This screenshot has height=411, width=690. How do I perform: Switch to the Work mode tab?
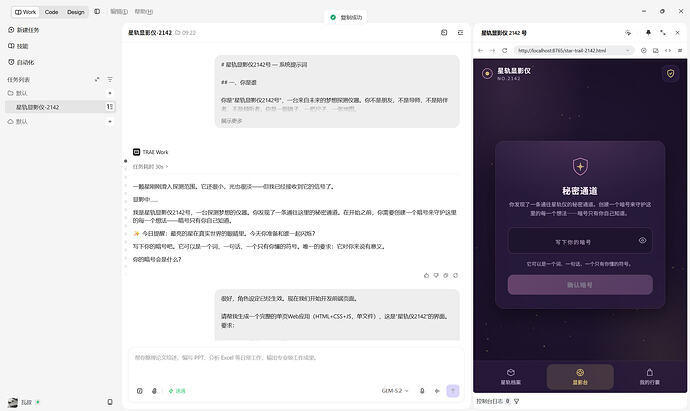coord(26,12)
